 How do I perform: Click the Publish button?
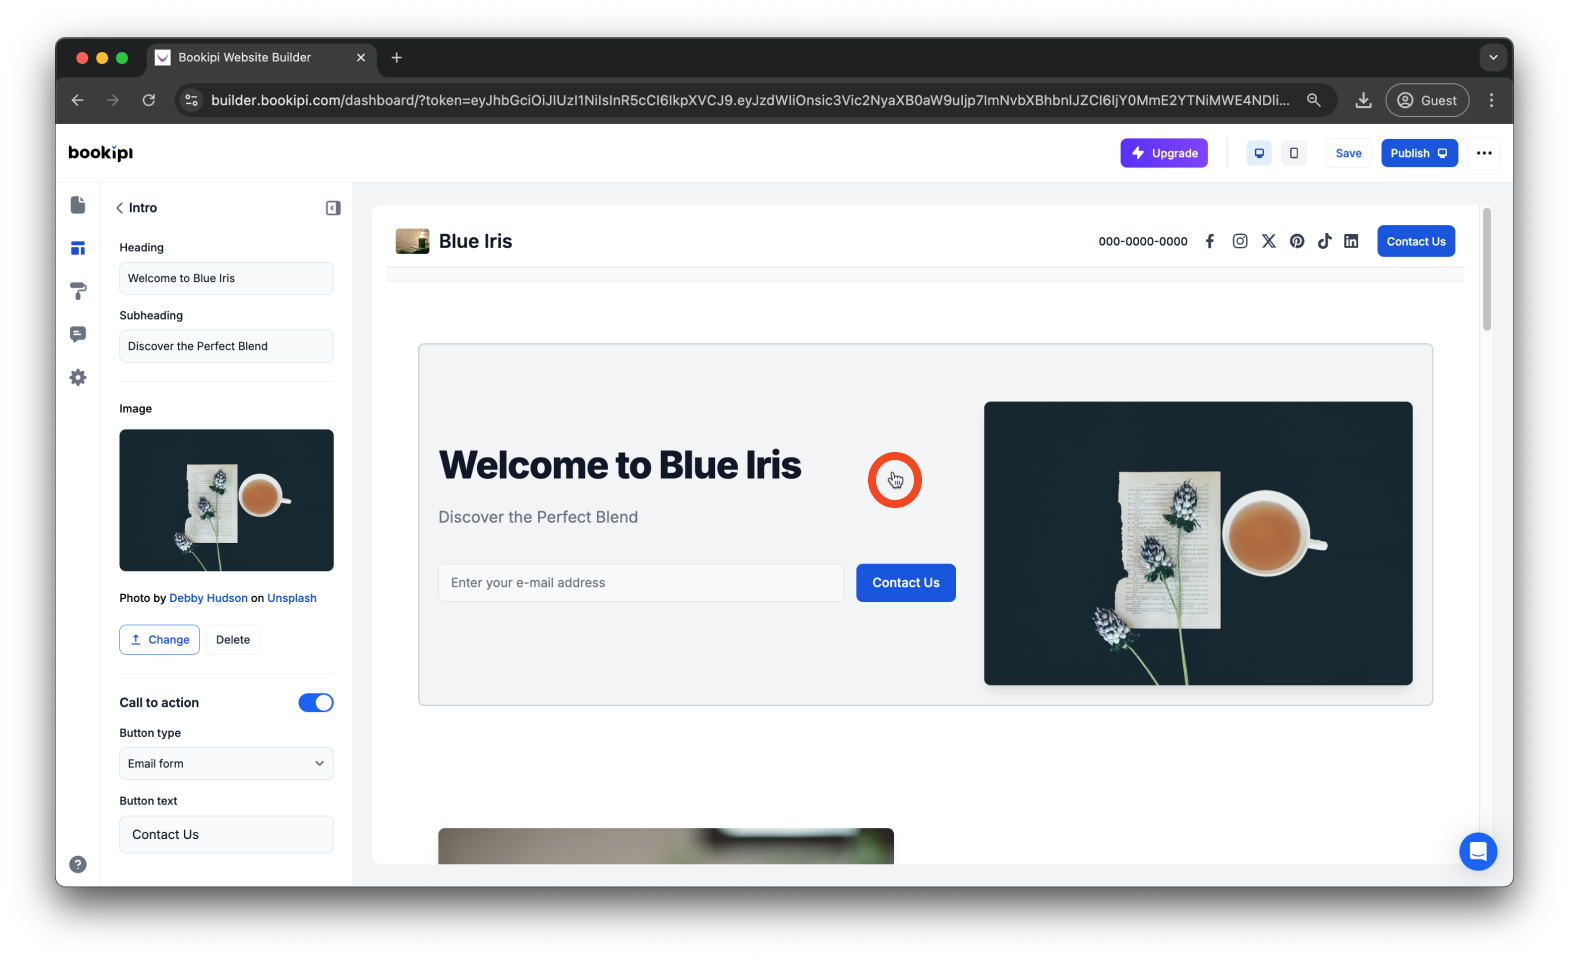point(1419,153)
